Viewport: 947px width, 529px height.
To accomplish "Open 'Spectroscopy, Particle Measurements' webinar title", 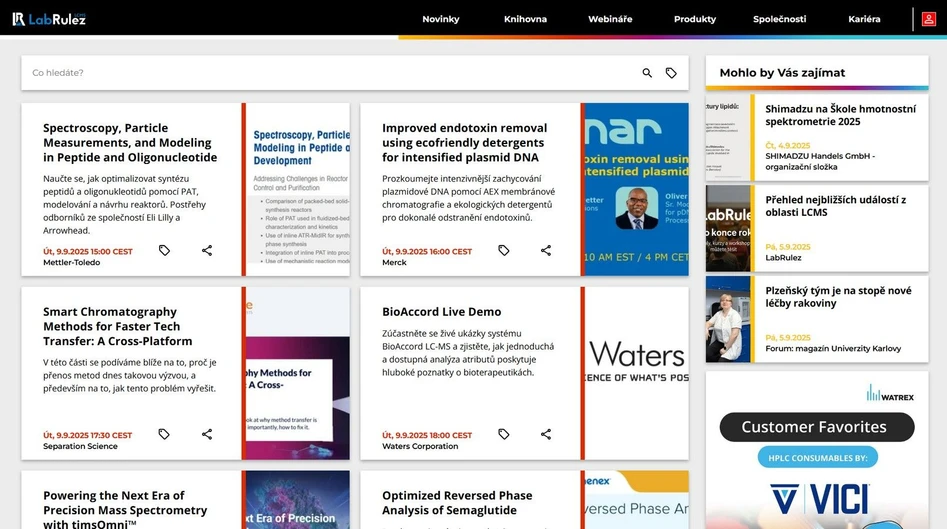I will tap(130, 143).
